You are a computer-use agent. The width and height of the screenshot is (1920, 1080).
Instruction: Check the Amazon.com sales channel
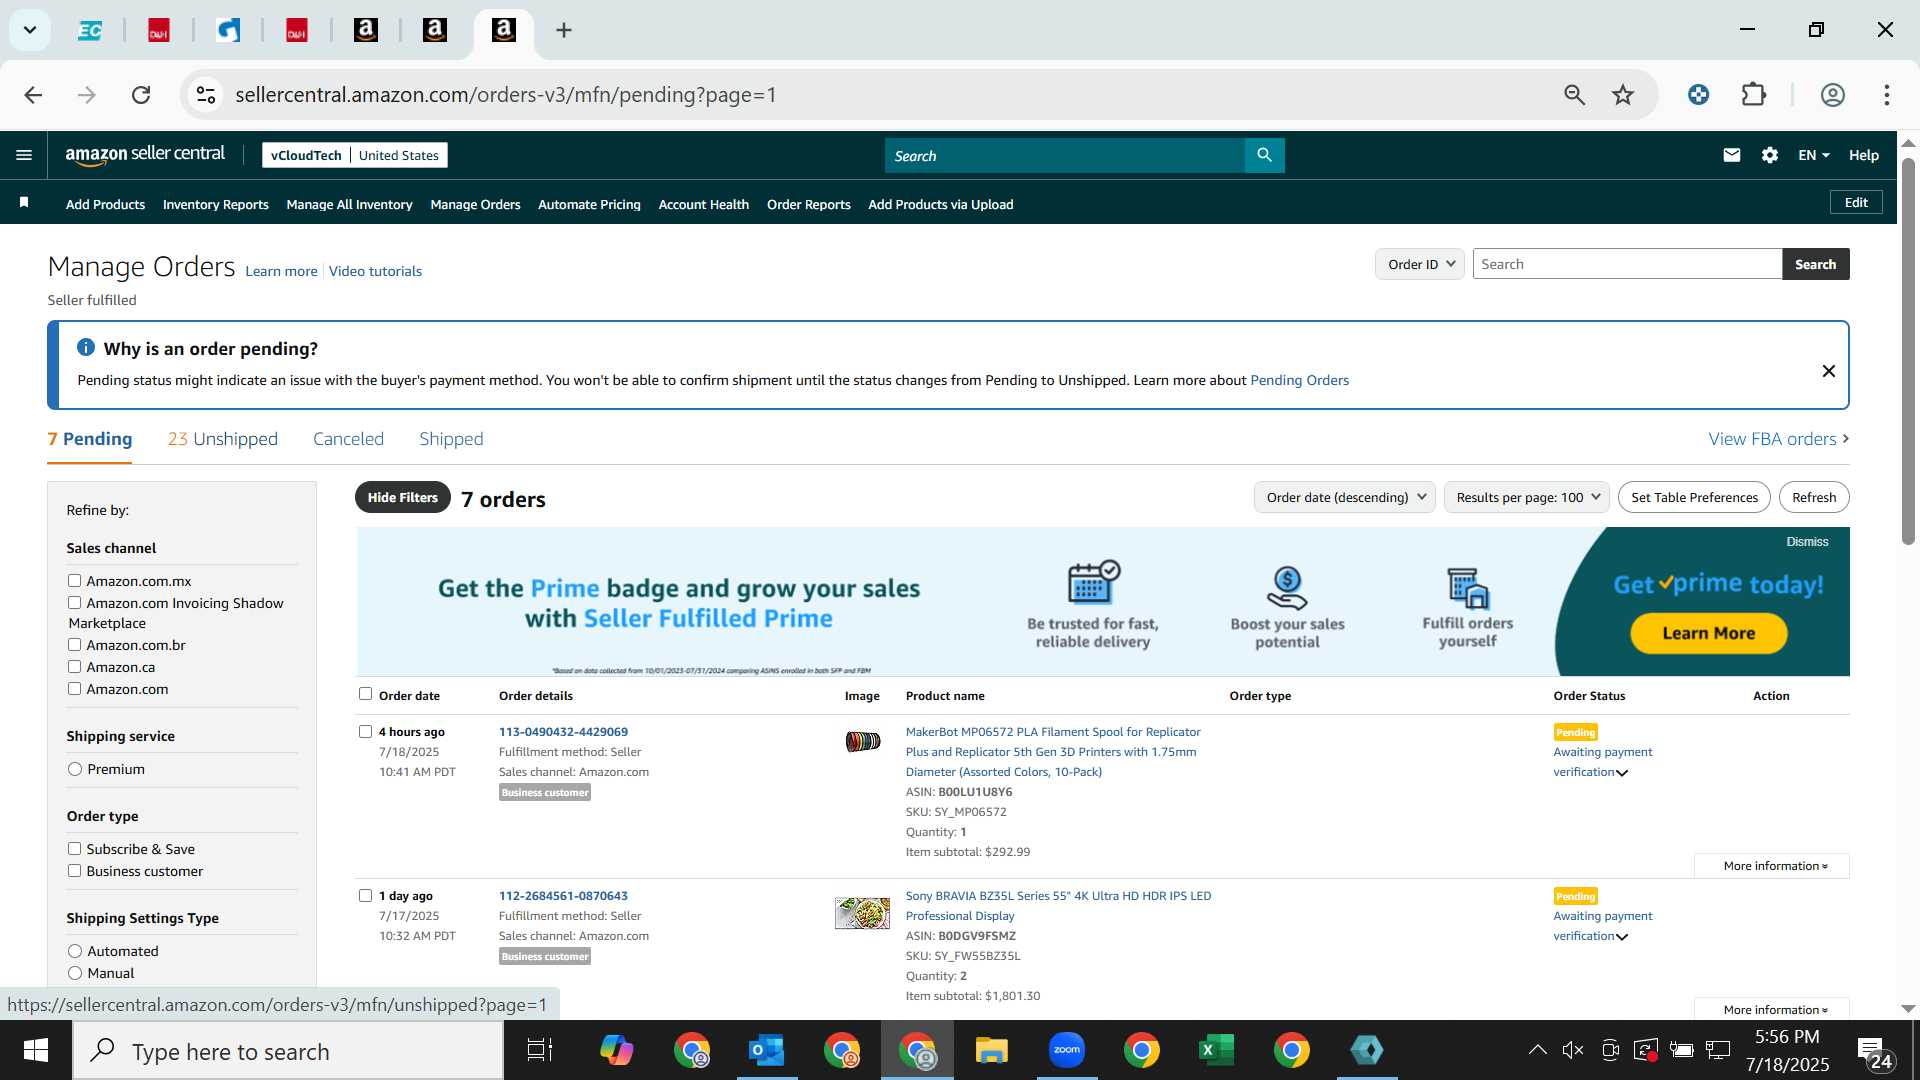74,688
